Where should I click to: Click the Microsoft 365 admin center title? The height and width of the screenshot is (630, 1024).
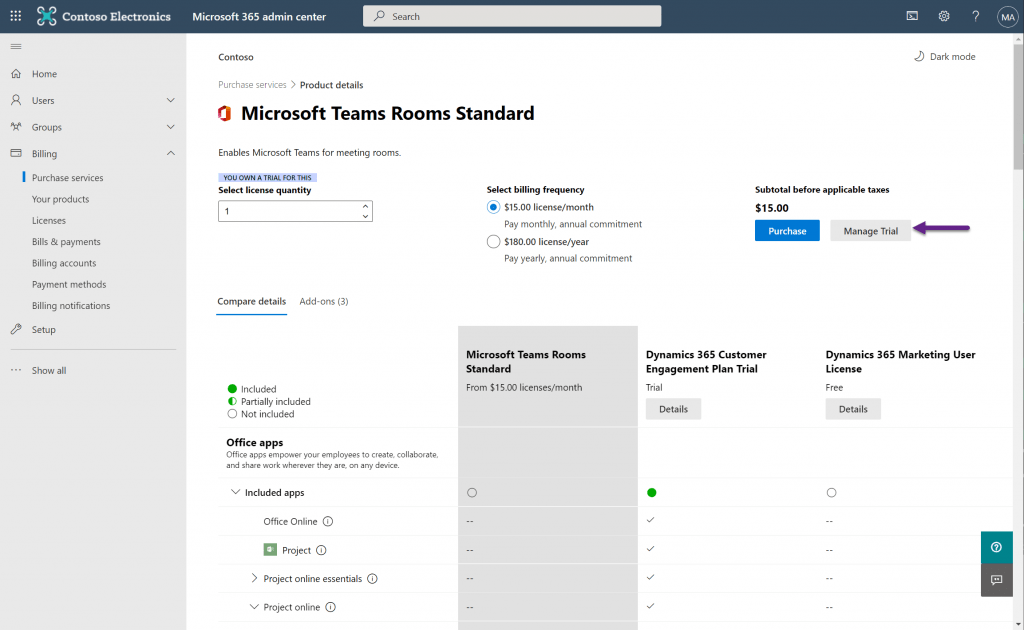point(259,16)
